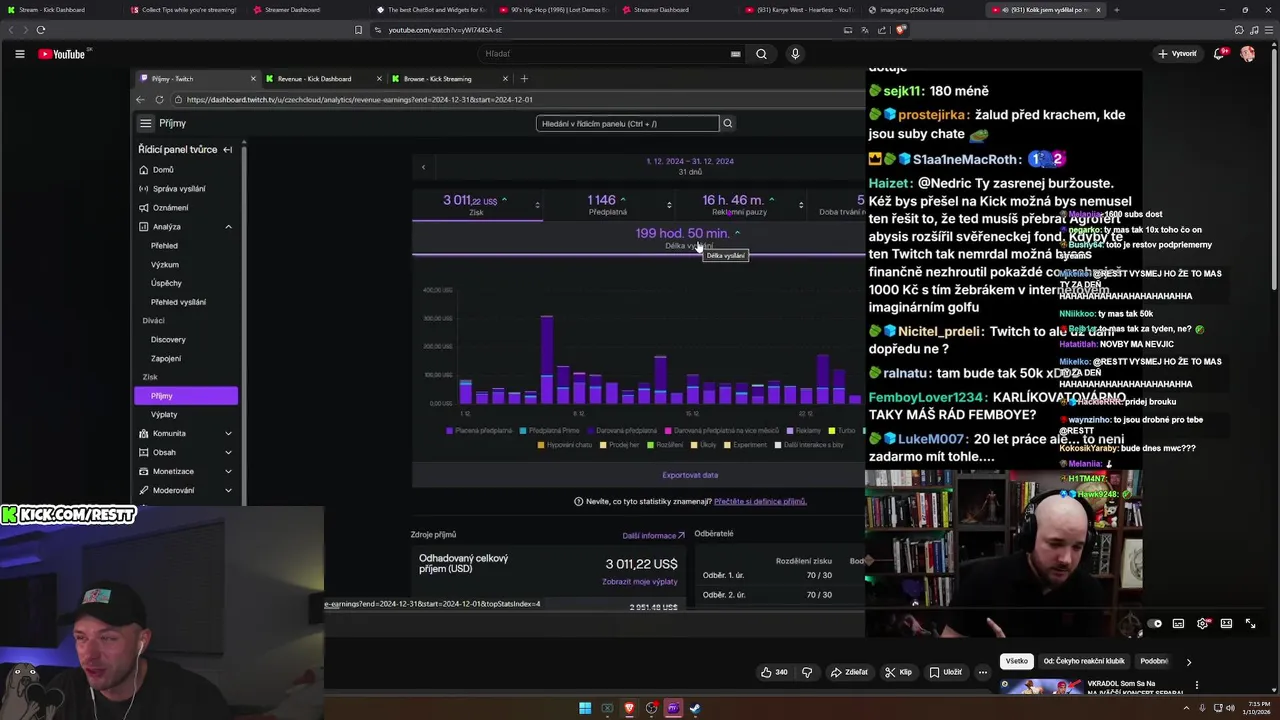1280x720 pixels.
Task: Open the YouTube hamburger guide menu
Action: point(19,54)
